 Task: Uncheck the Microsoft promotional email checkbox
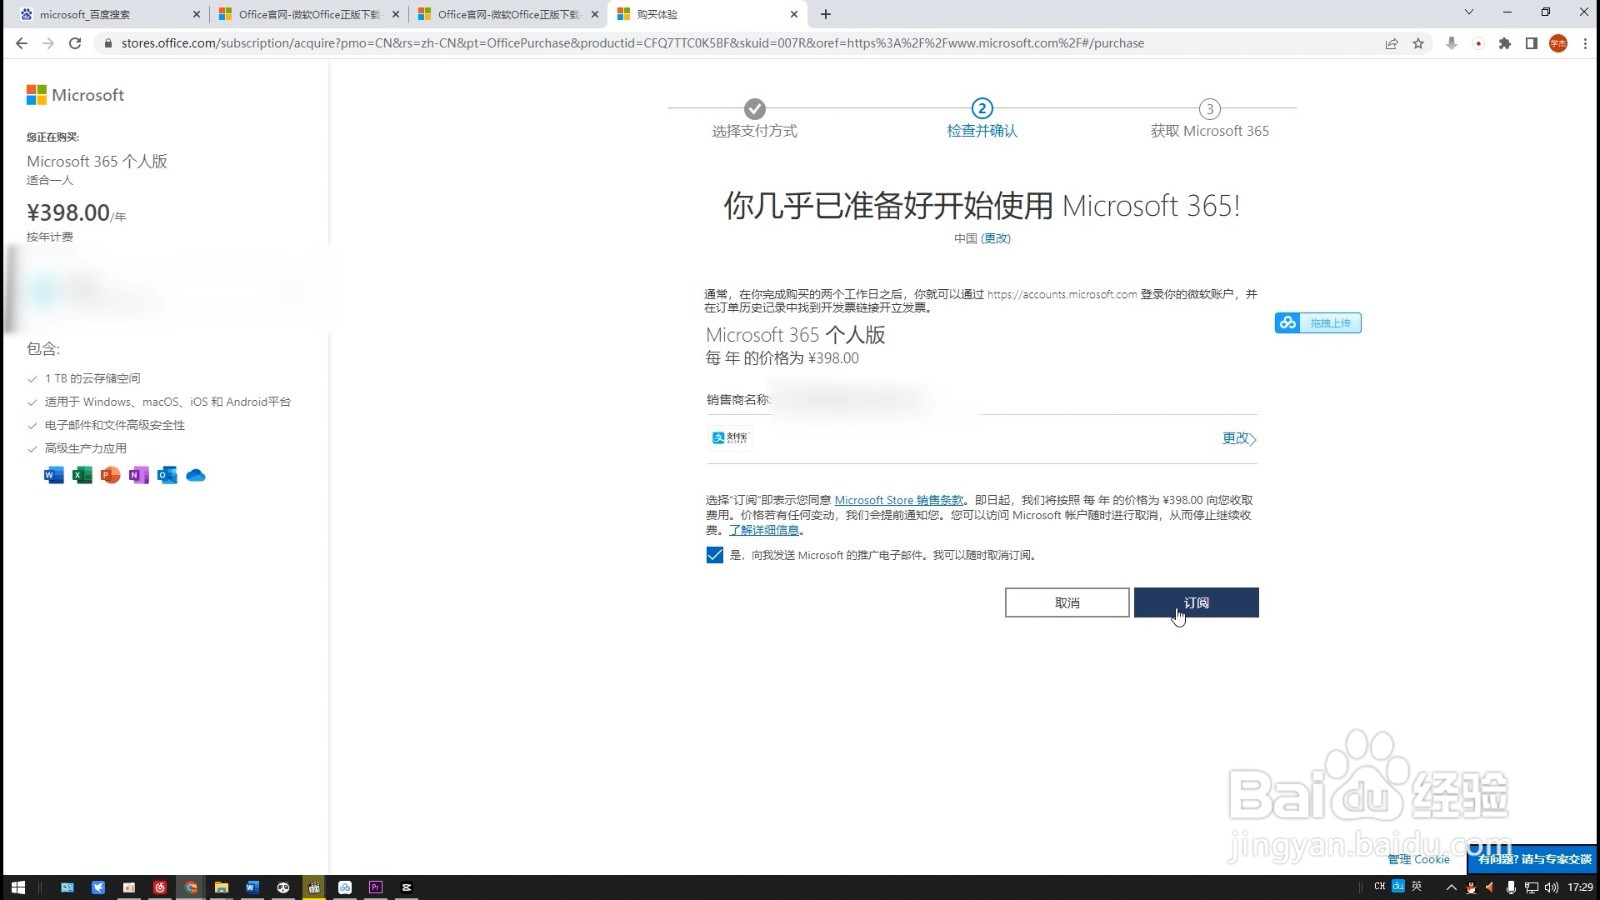[x=714, y=555]
